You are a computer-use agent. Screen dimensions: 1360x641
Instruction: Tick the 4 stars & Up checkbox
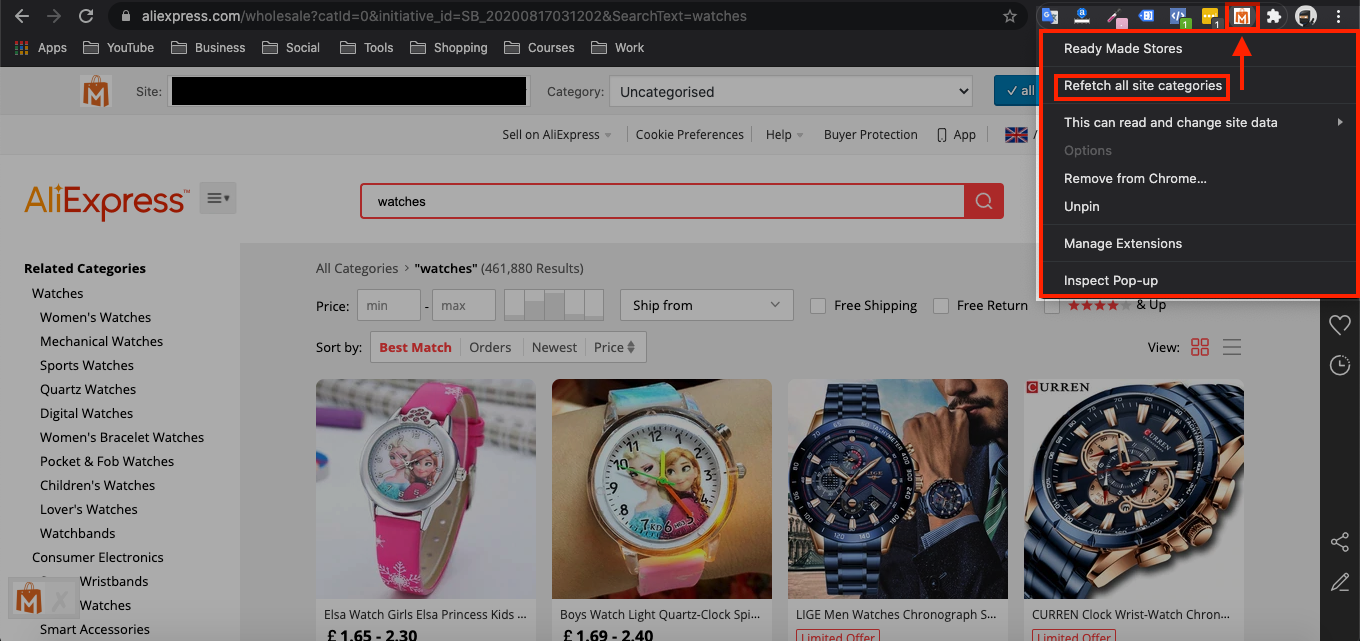coord(1051,306)
